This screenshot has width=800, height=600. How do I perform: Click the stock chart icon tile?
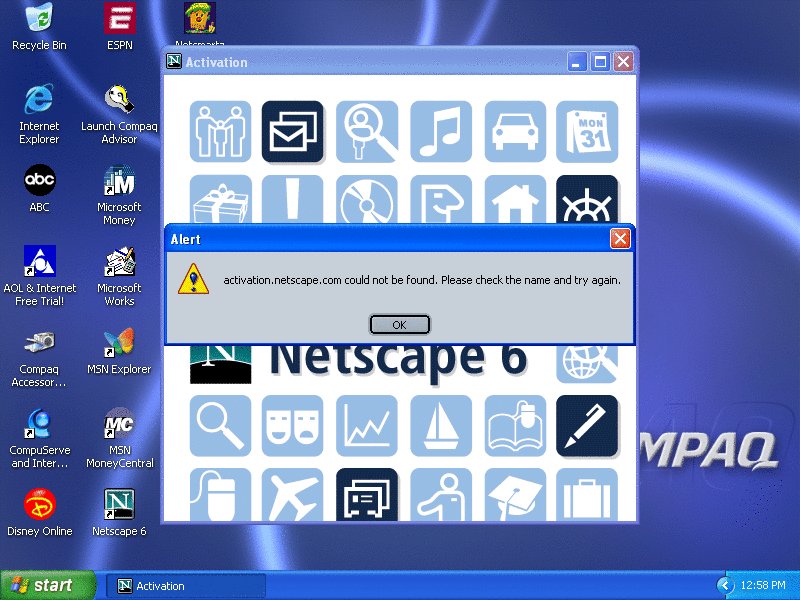pos(367,426)
